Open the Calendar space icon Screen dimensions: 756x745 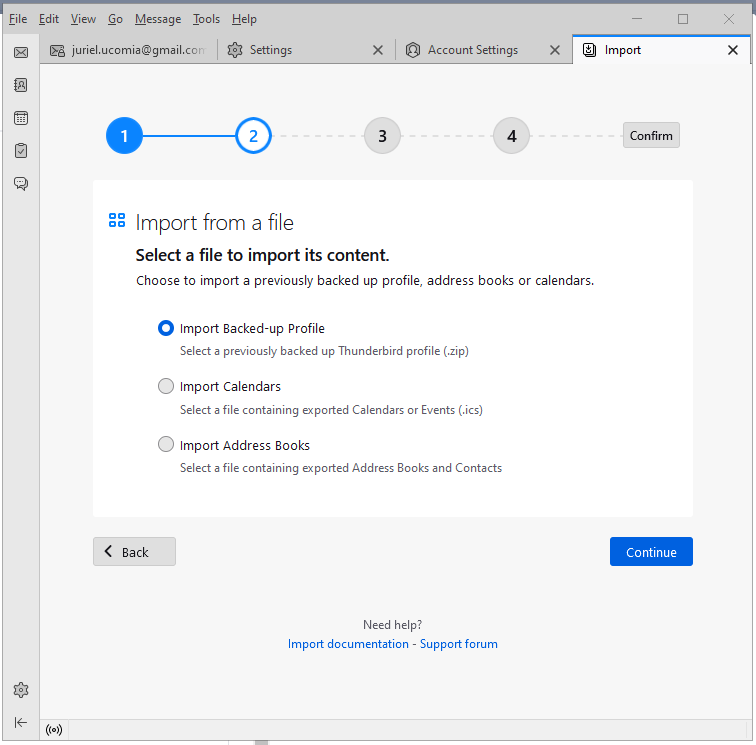pyautogui.click(x=21, y=118)
